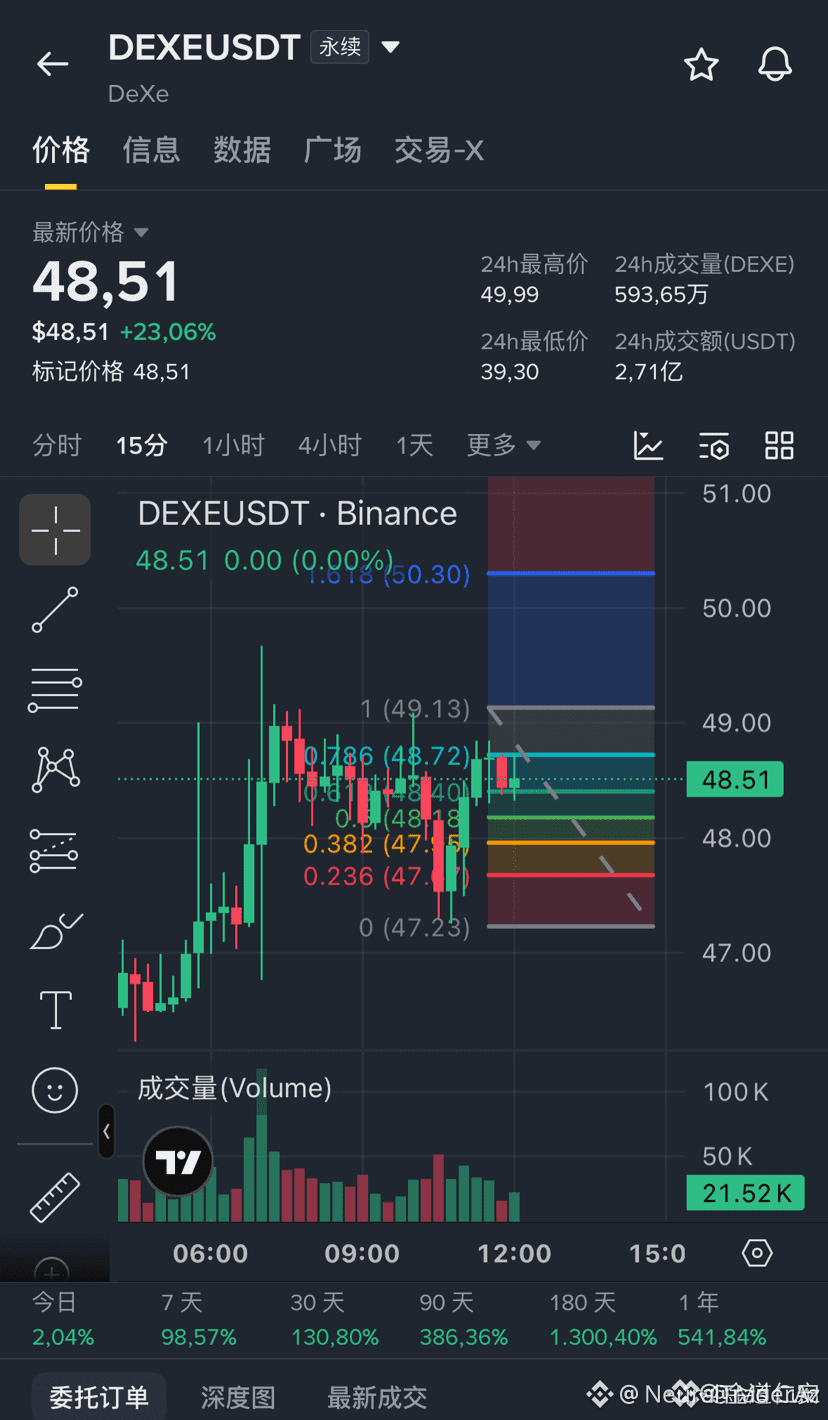The image size is (828, 1420).
Task: Tap the 90 天 386,36% performance
Action: 464,1320
